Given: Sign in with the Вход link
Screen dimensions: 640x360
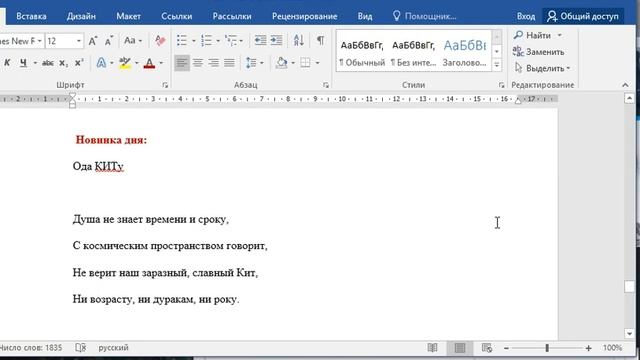Looking at the screenshot, I should coord(526,16).
